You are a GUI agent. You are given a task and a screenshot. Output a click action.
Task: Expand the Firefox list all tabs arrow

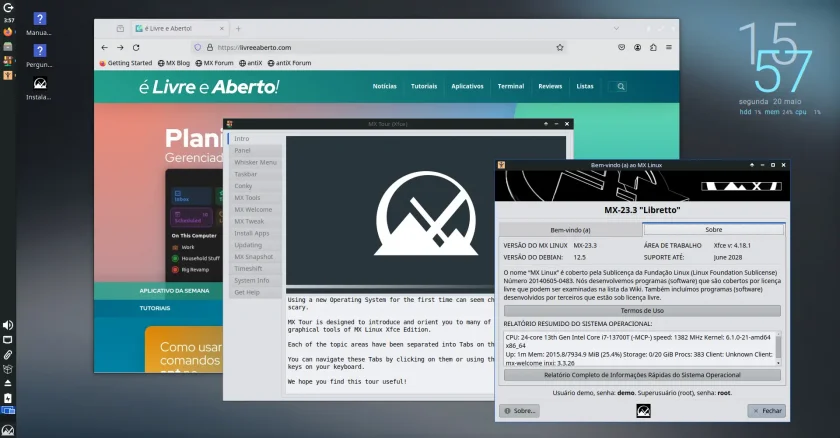616,28
